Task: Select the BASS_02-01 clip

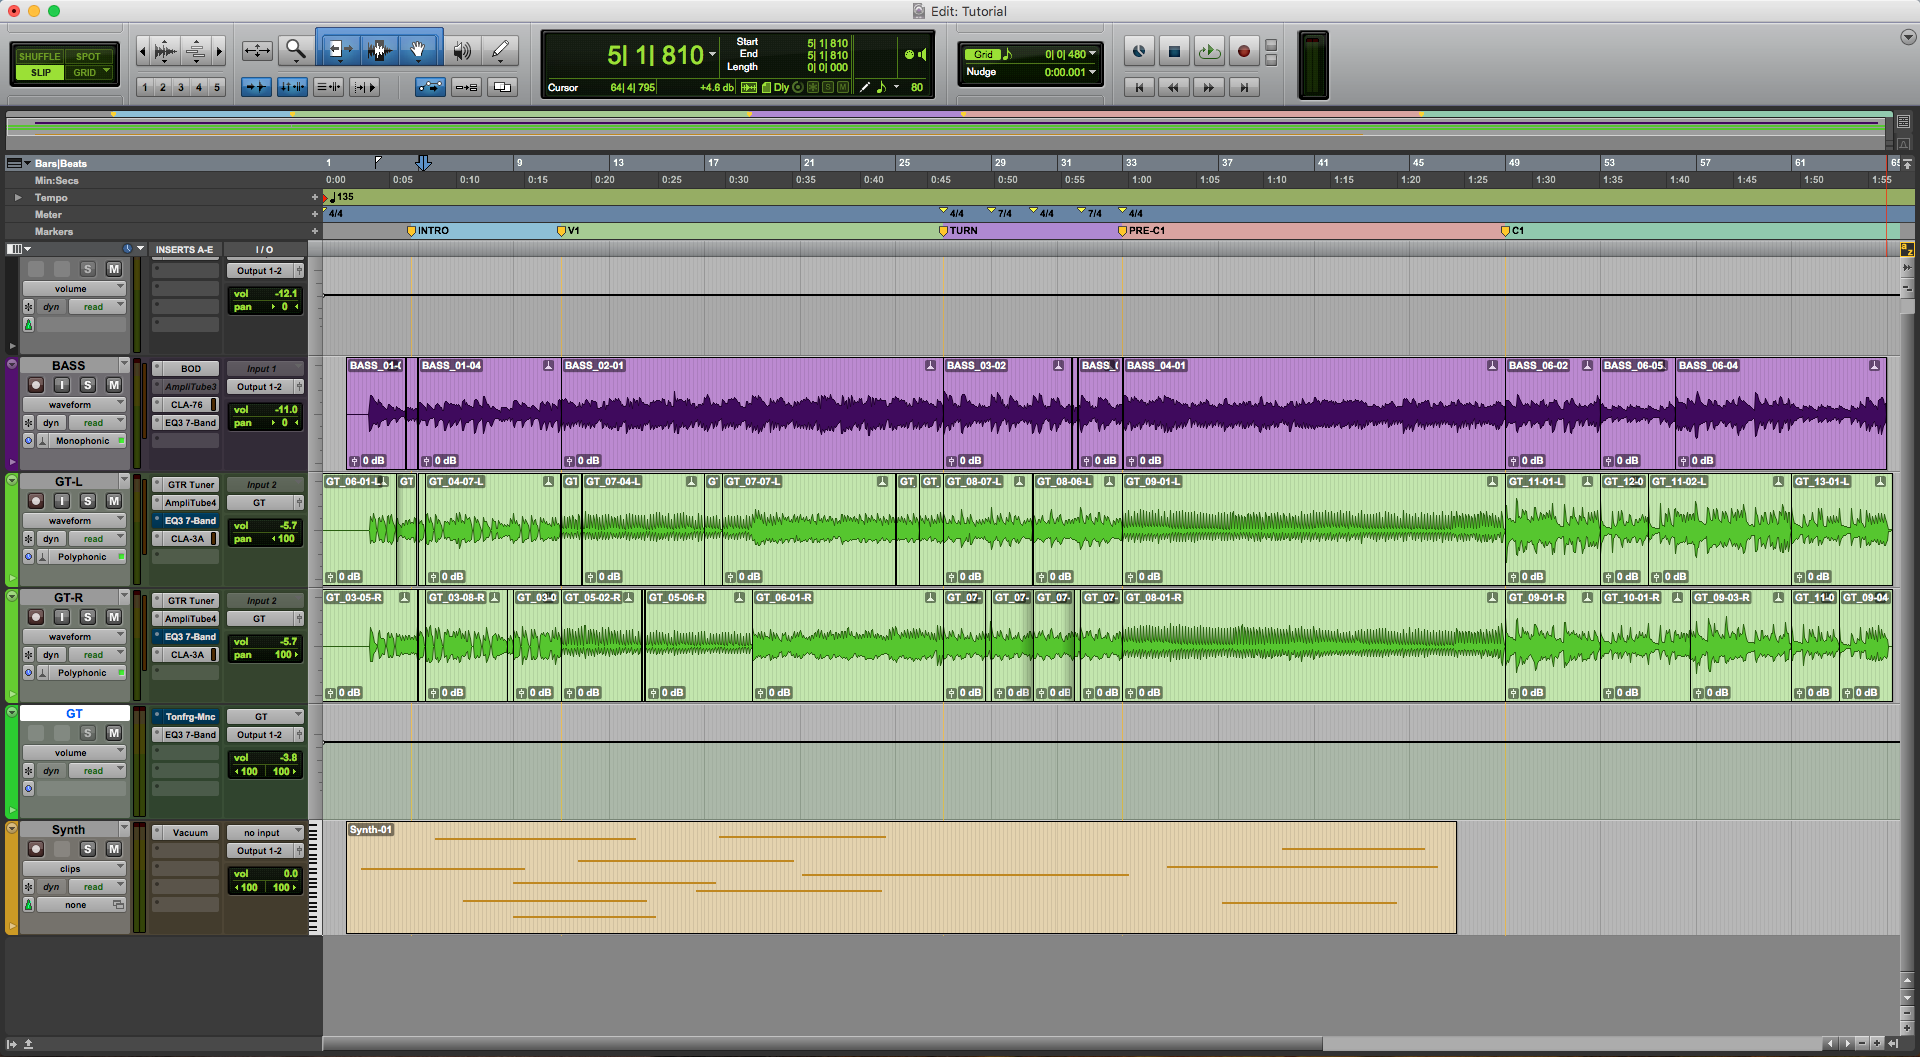Action: (x=752, y=414)
